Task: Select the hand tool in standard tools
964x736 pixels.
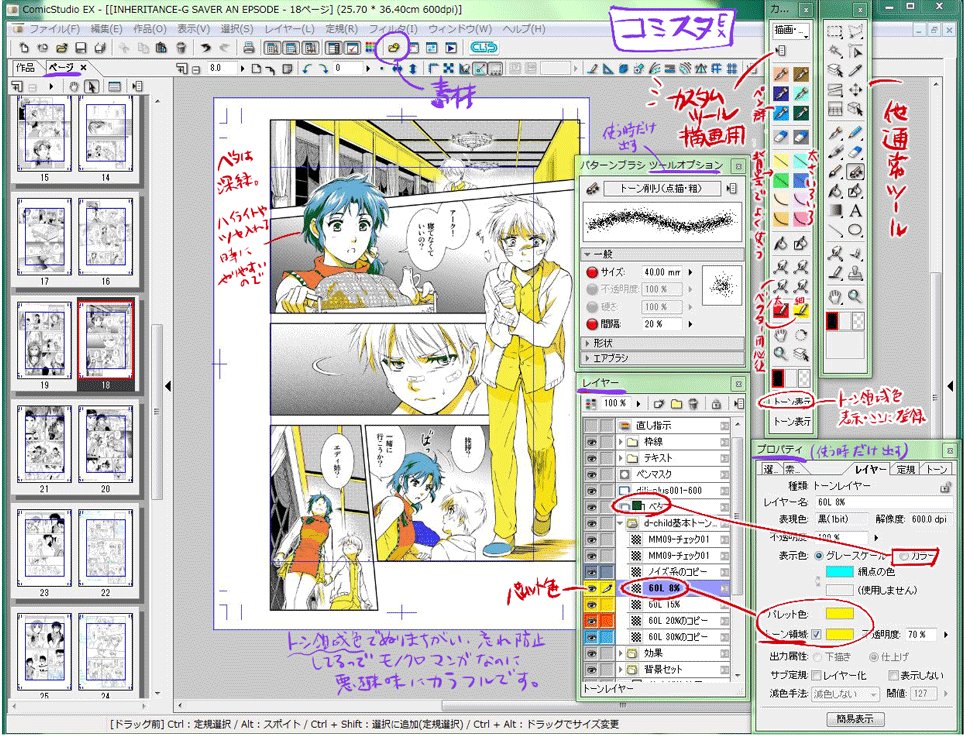Action: pos(835,296)
